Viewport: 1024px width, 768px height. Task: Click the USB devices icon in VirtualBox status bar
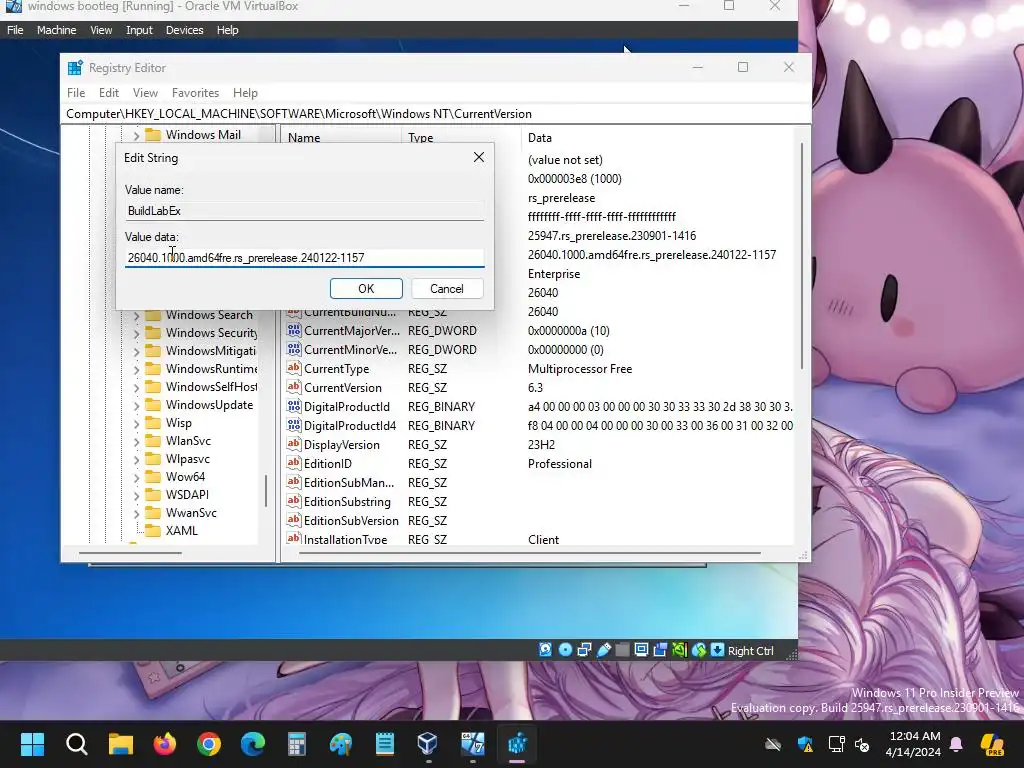(604, 650)
